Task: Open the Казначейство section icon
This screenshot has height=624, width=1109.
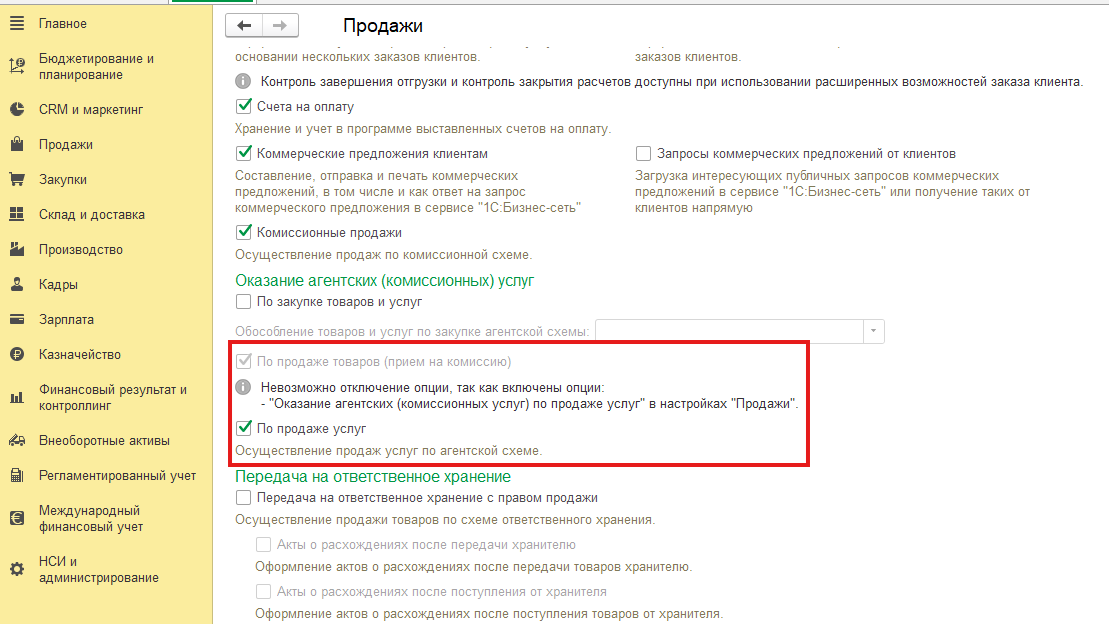Action: point(16,354)
